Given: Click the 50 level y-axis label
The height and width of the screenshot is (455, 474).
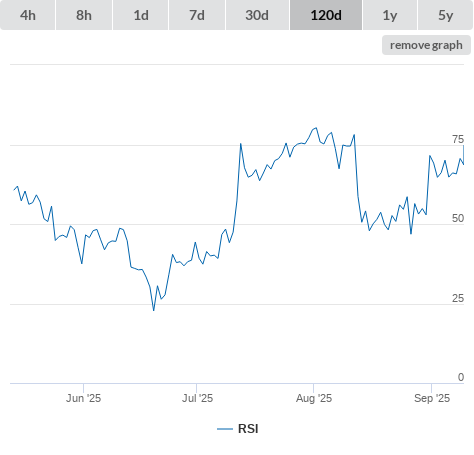Looking at the screenshot, I should point(458,218).
